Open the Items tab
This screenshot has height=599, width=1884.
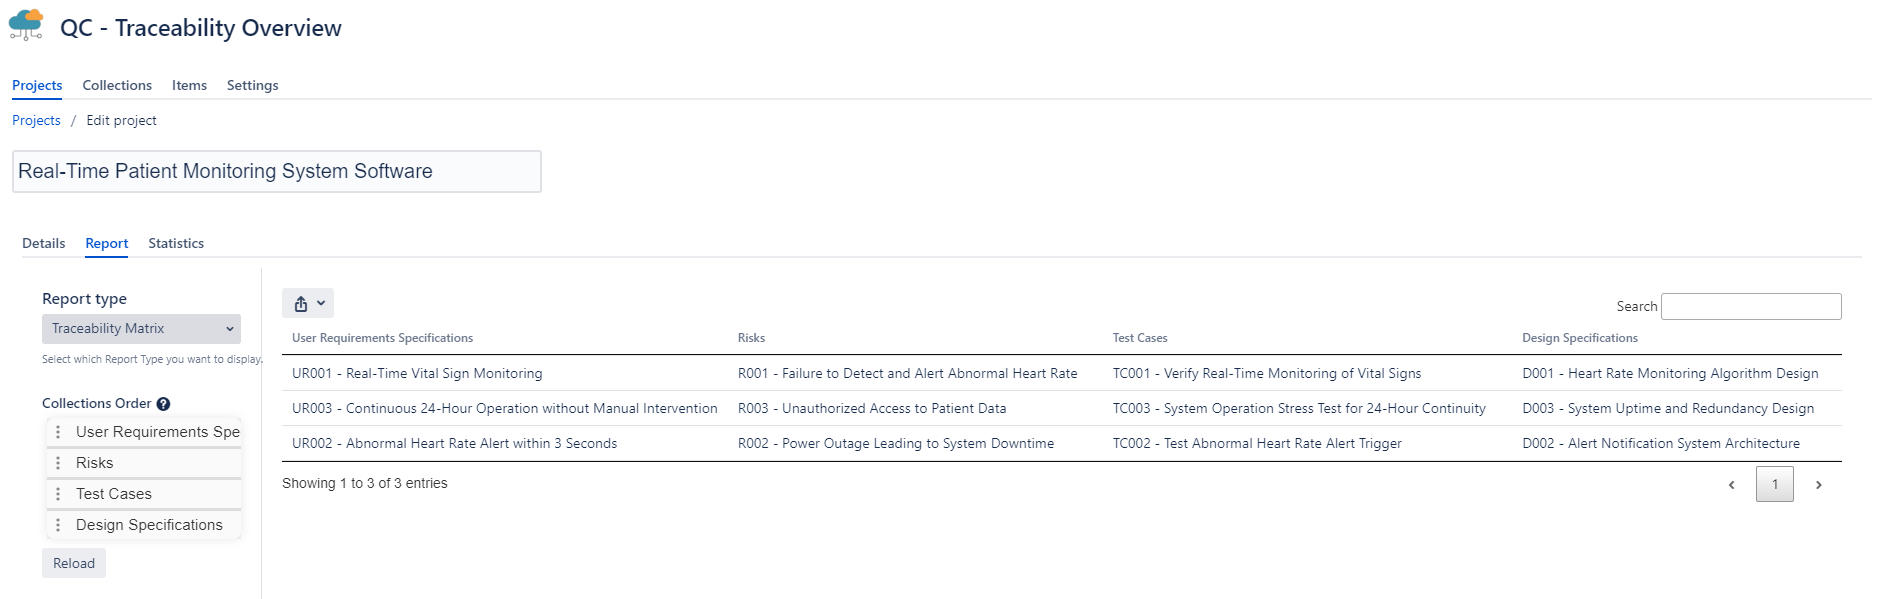click(x=189, y=85)
